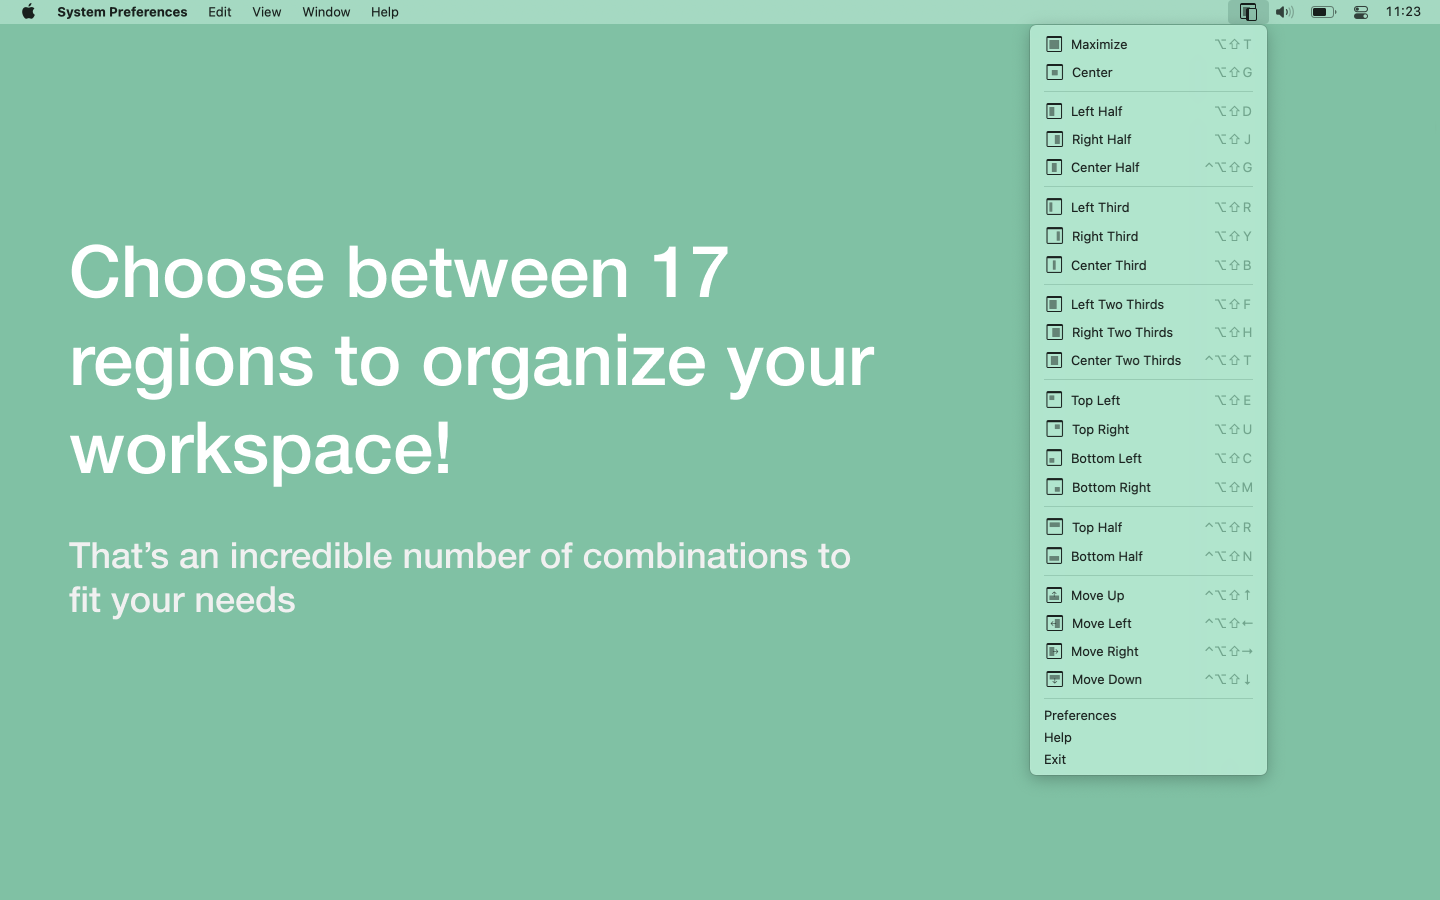Click the Center Third layout icon
The image size is (1440, 900).
point(1054,265)
